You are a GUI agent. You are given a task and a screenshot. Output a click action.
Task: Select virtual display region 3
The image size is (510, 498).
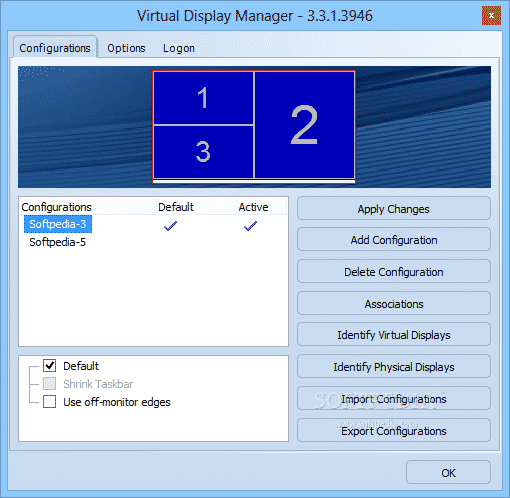point(203,152)
